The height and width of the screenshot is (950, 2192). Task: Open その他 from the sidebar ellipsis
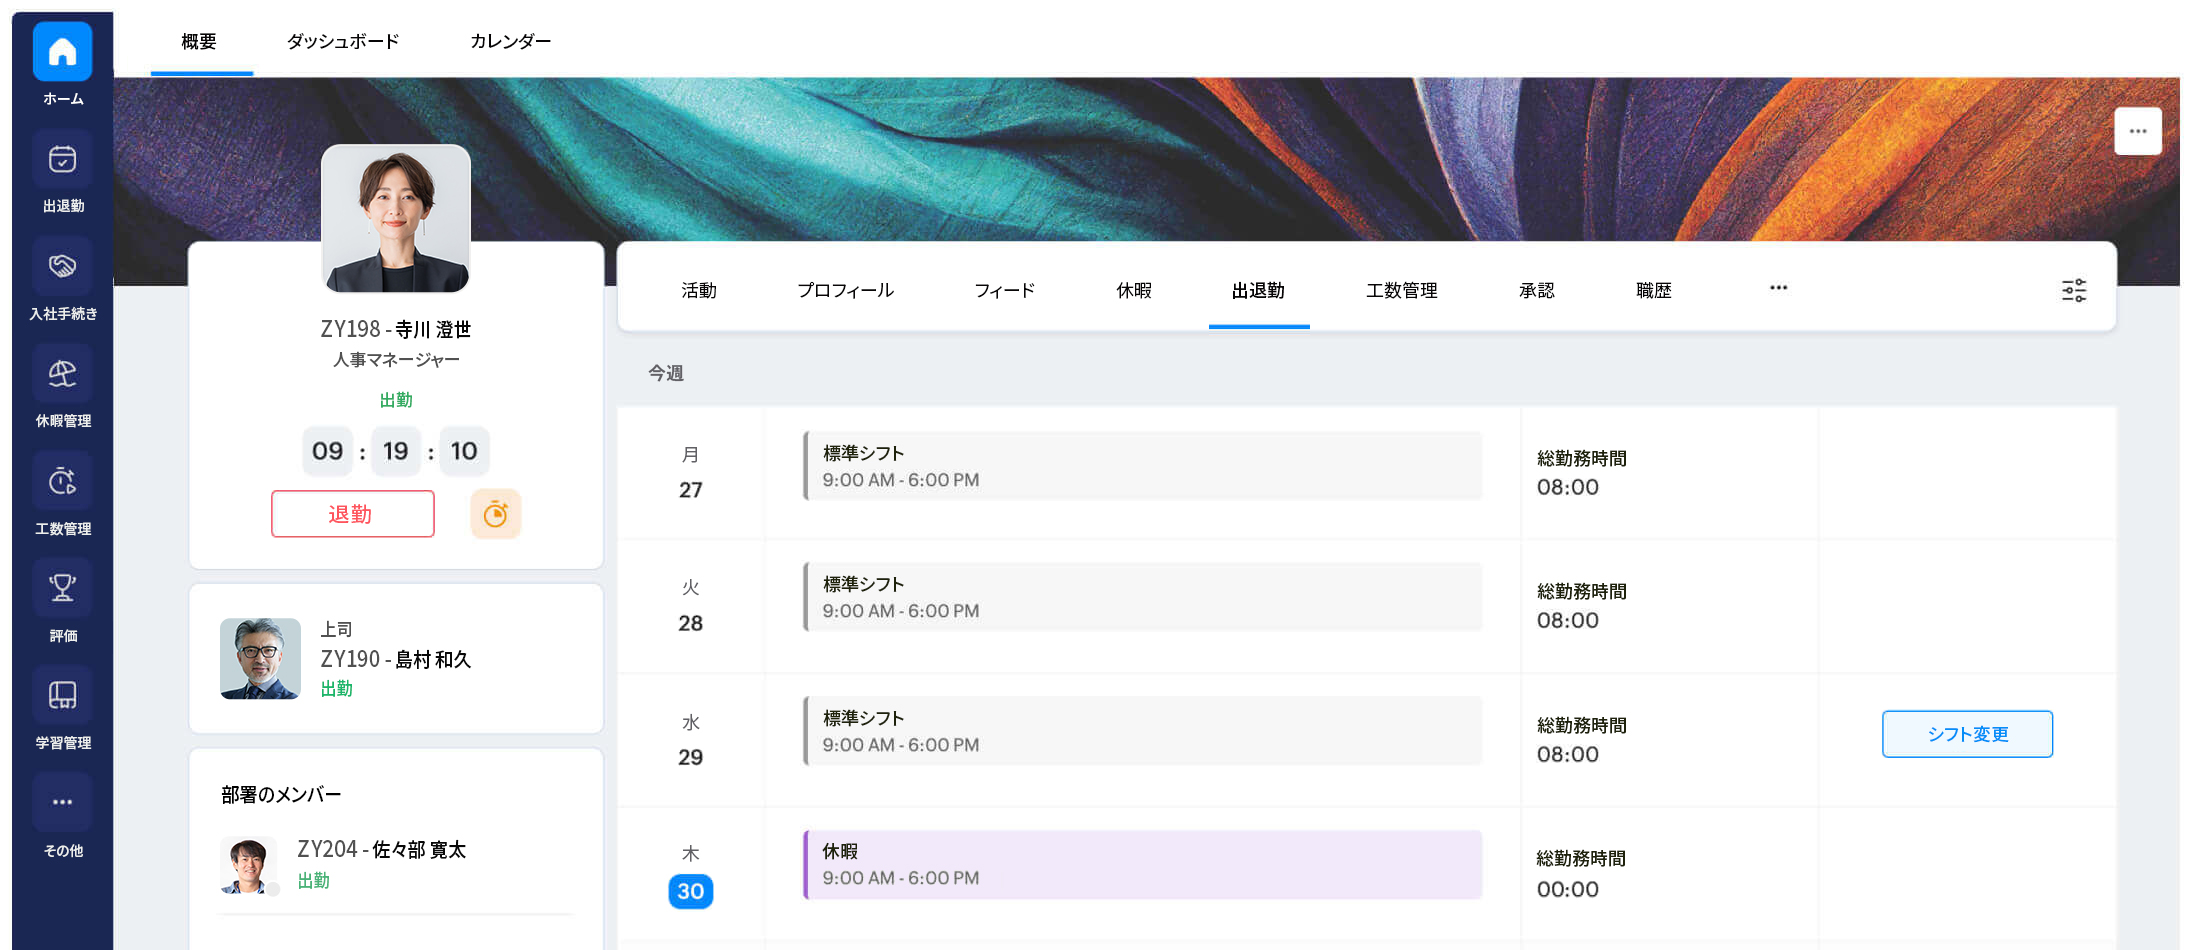[62, 801]
